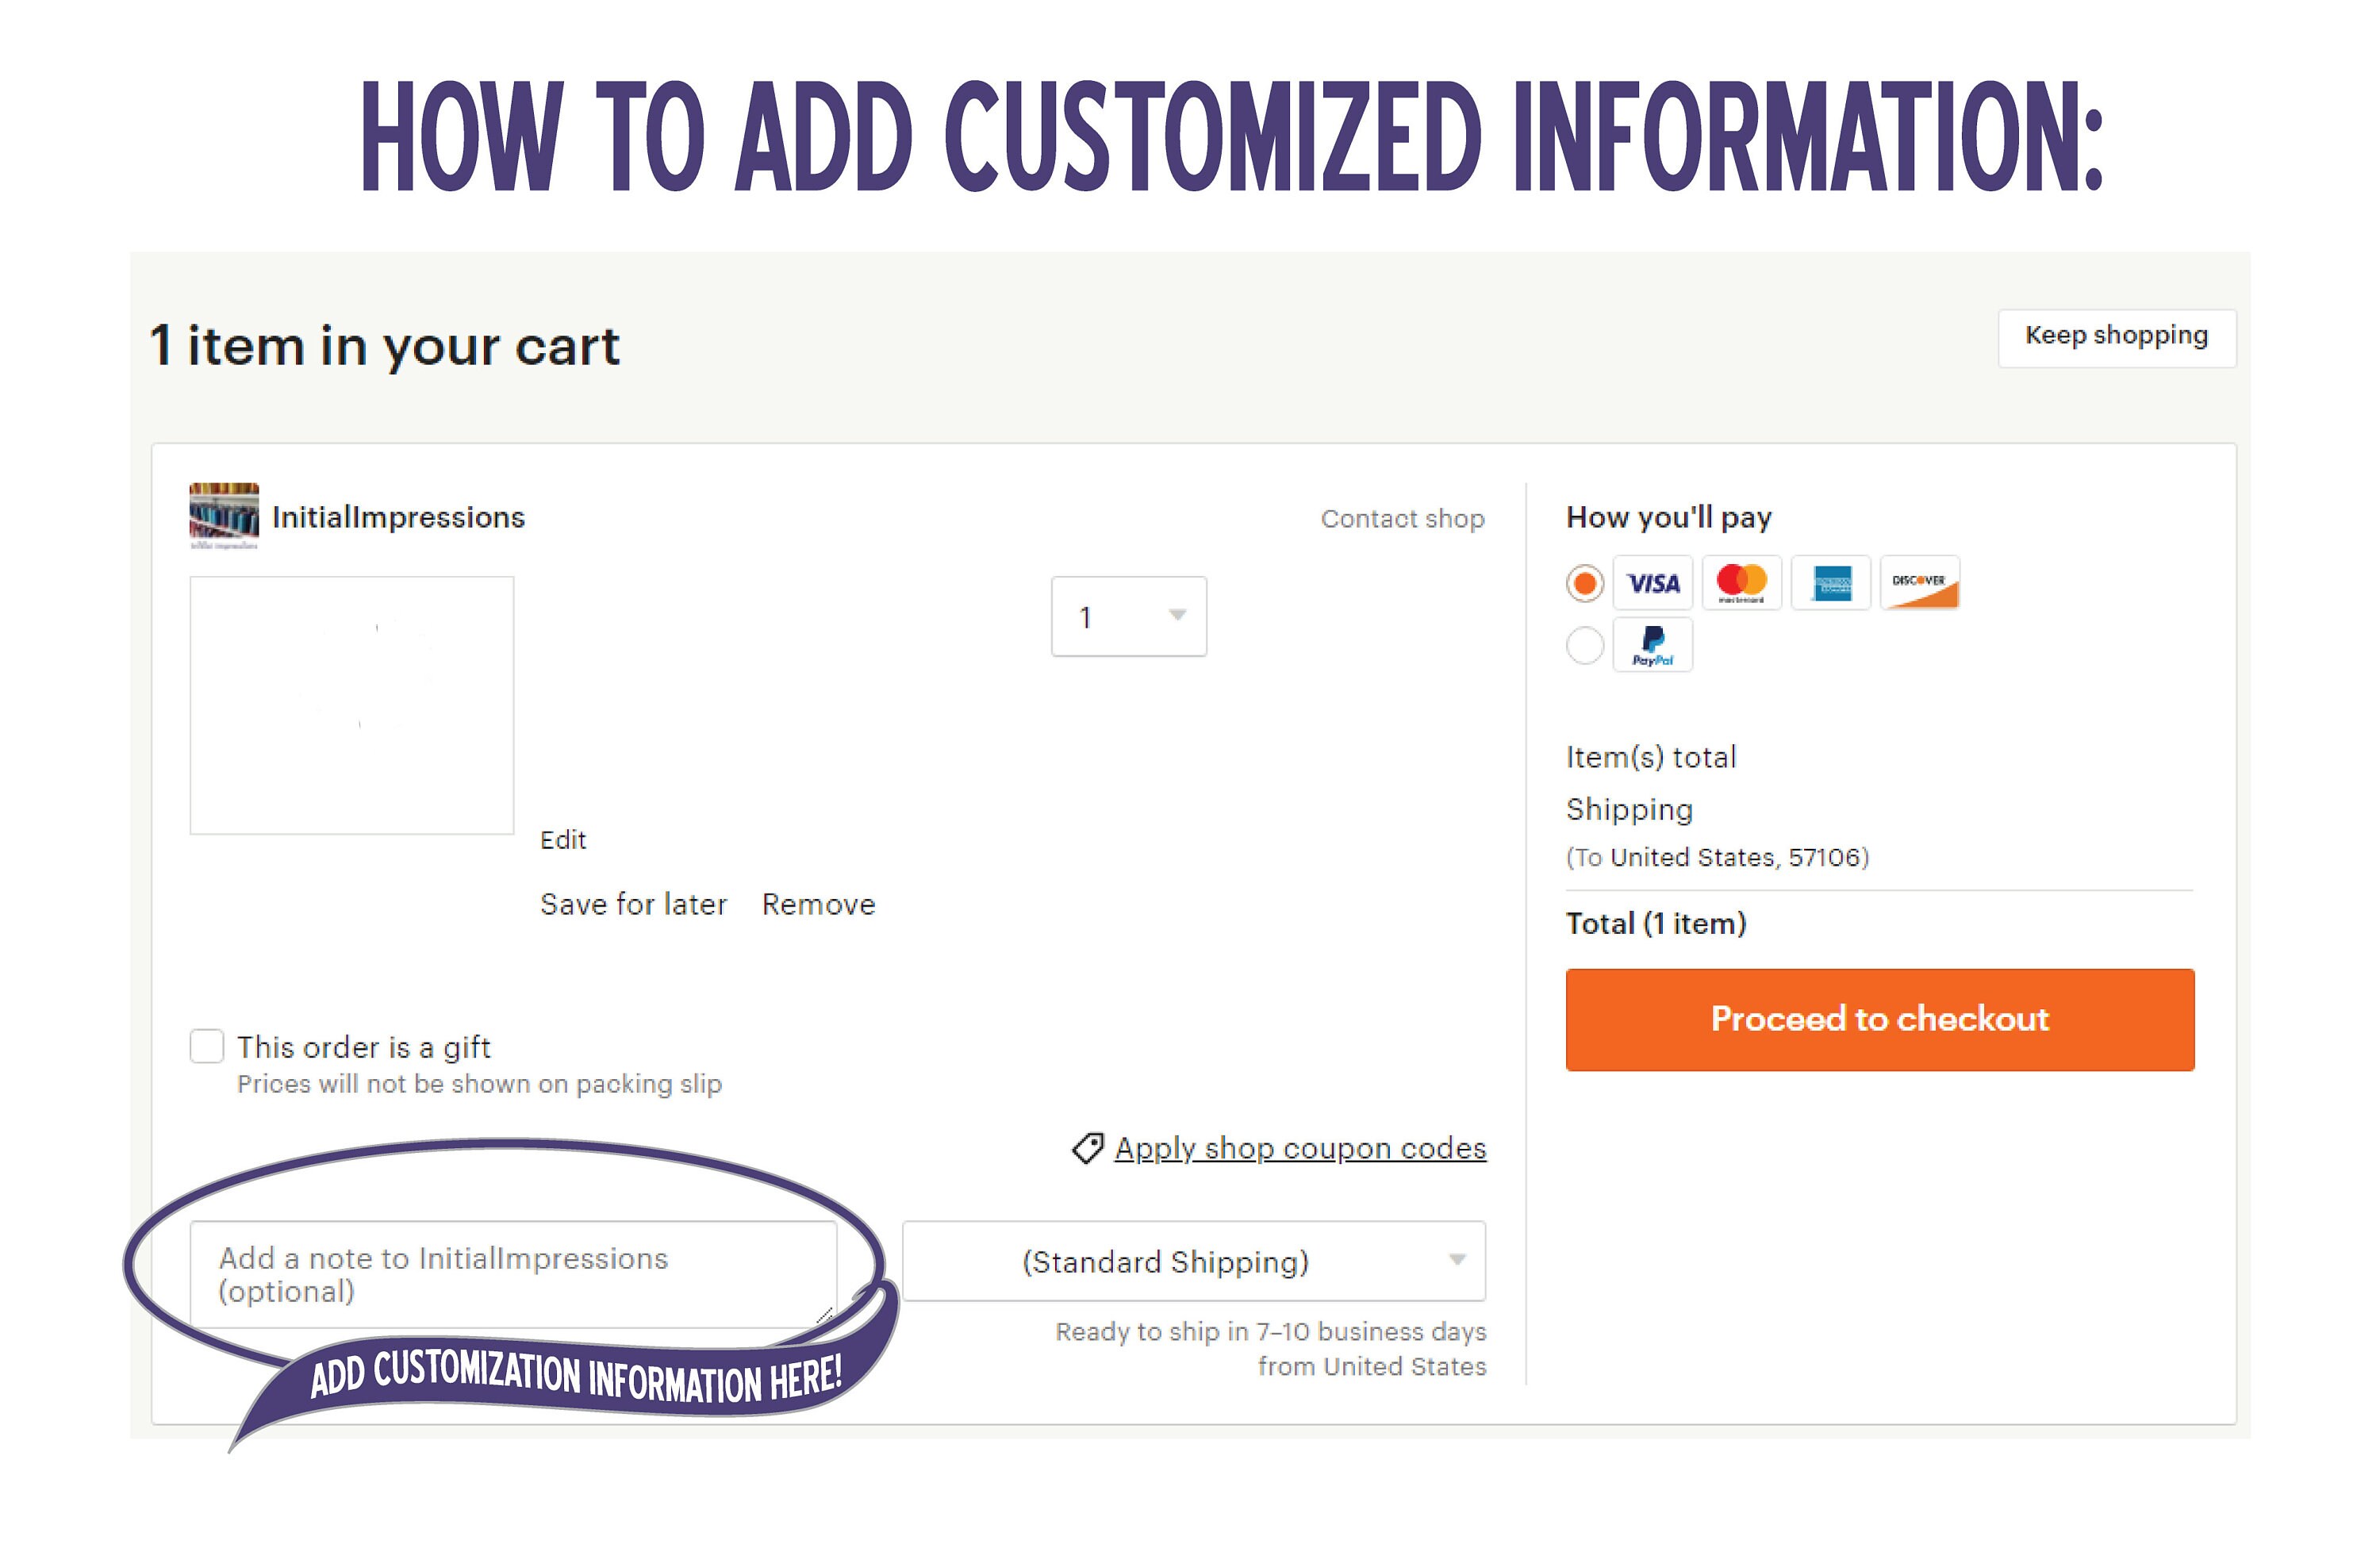Open the Contact shop link

tap(1402, 518)
